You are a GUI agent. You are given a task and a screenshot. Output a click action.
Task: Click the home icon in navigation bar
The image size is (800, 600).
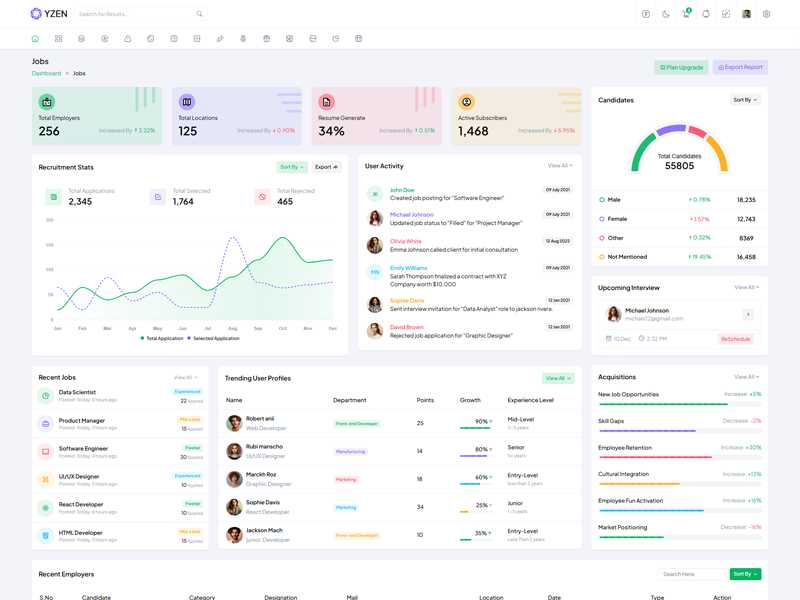pyautogui.click(x=36, y=39)
